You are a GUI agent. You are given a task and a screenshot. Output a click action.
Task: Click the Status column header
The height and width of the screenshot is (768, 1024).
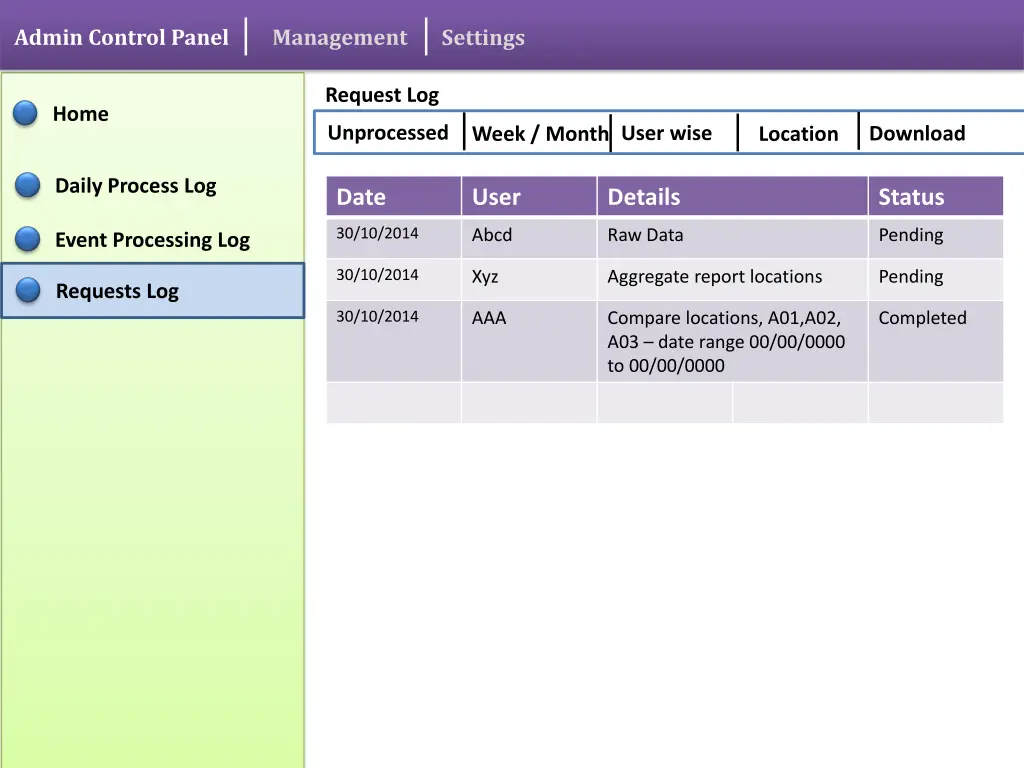911,197
